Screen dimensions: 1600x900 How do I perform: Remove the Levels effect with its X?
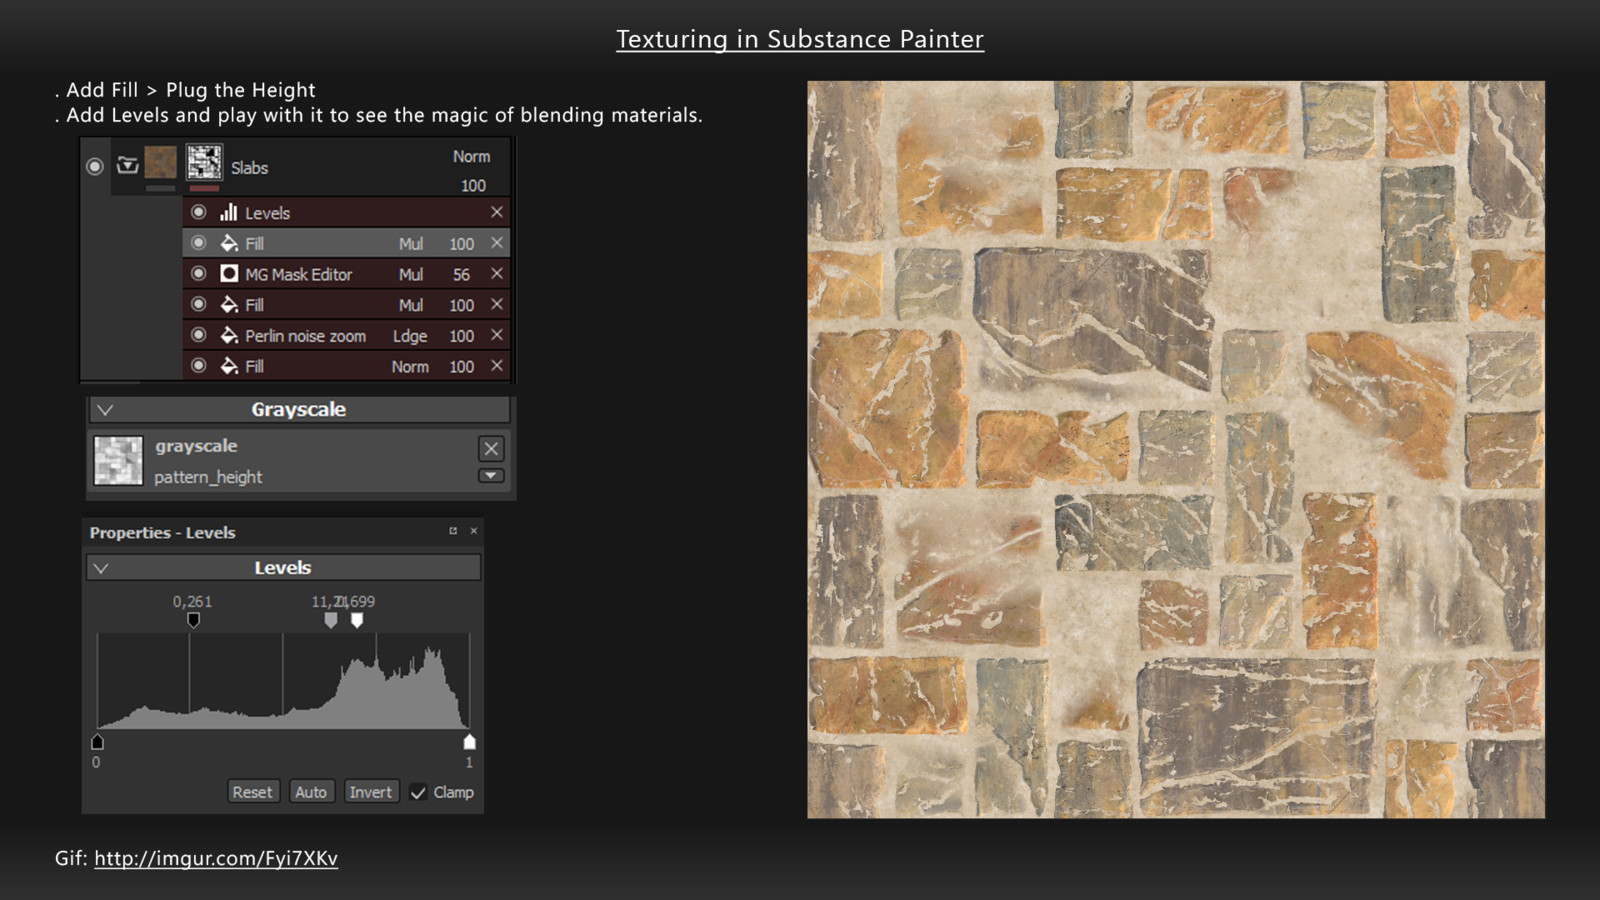496,212
